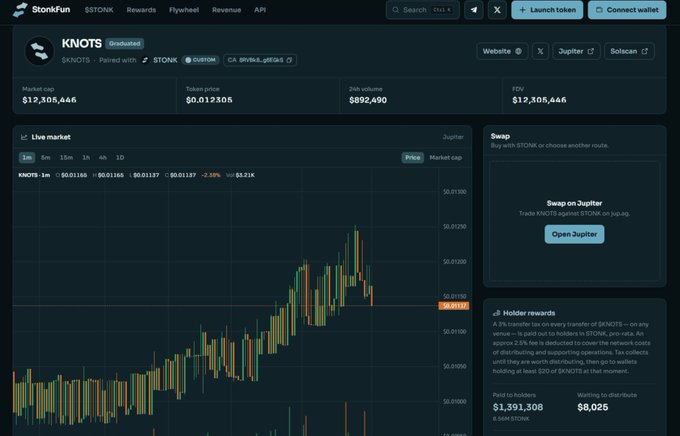
Task: Open the API nav item
Action: pos(260,10)
